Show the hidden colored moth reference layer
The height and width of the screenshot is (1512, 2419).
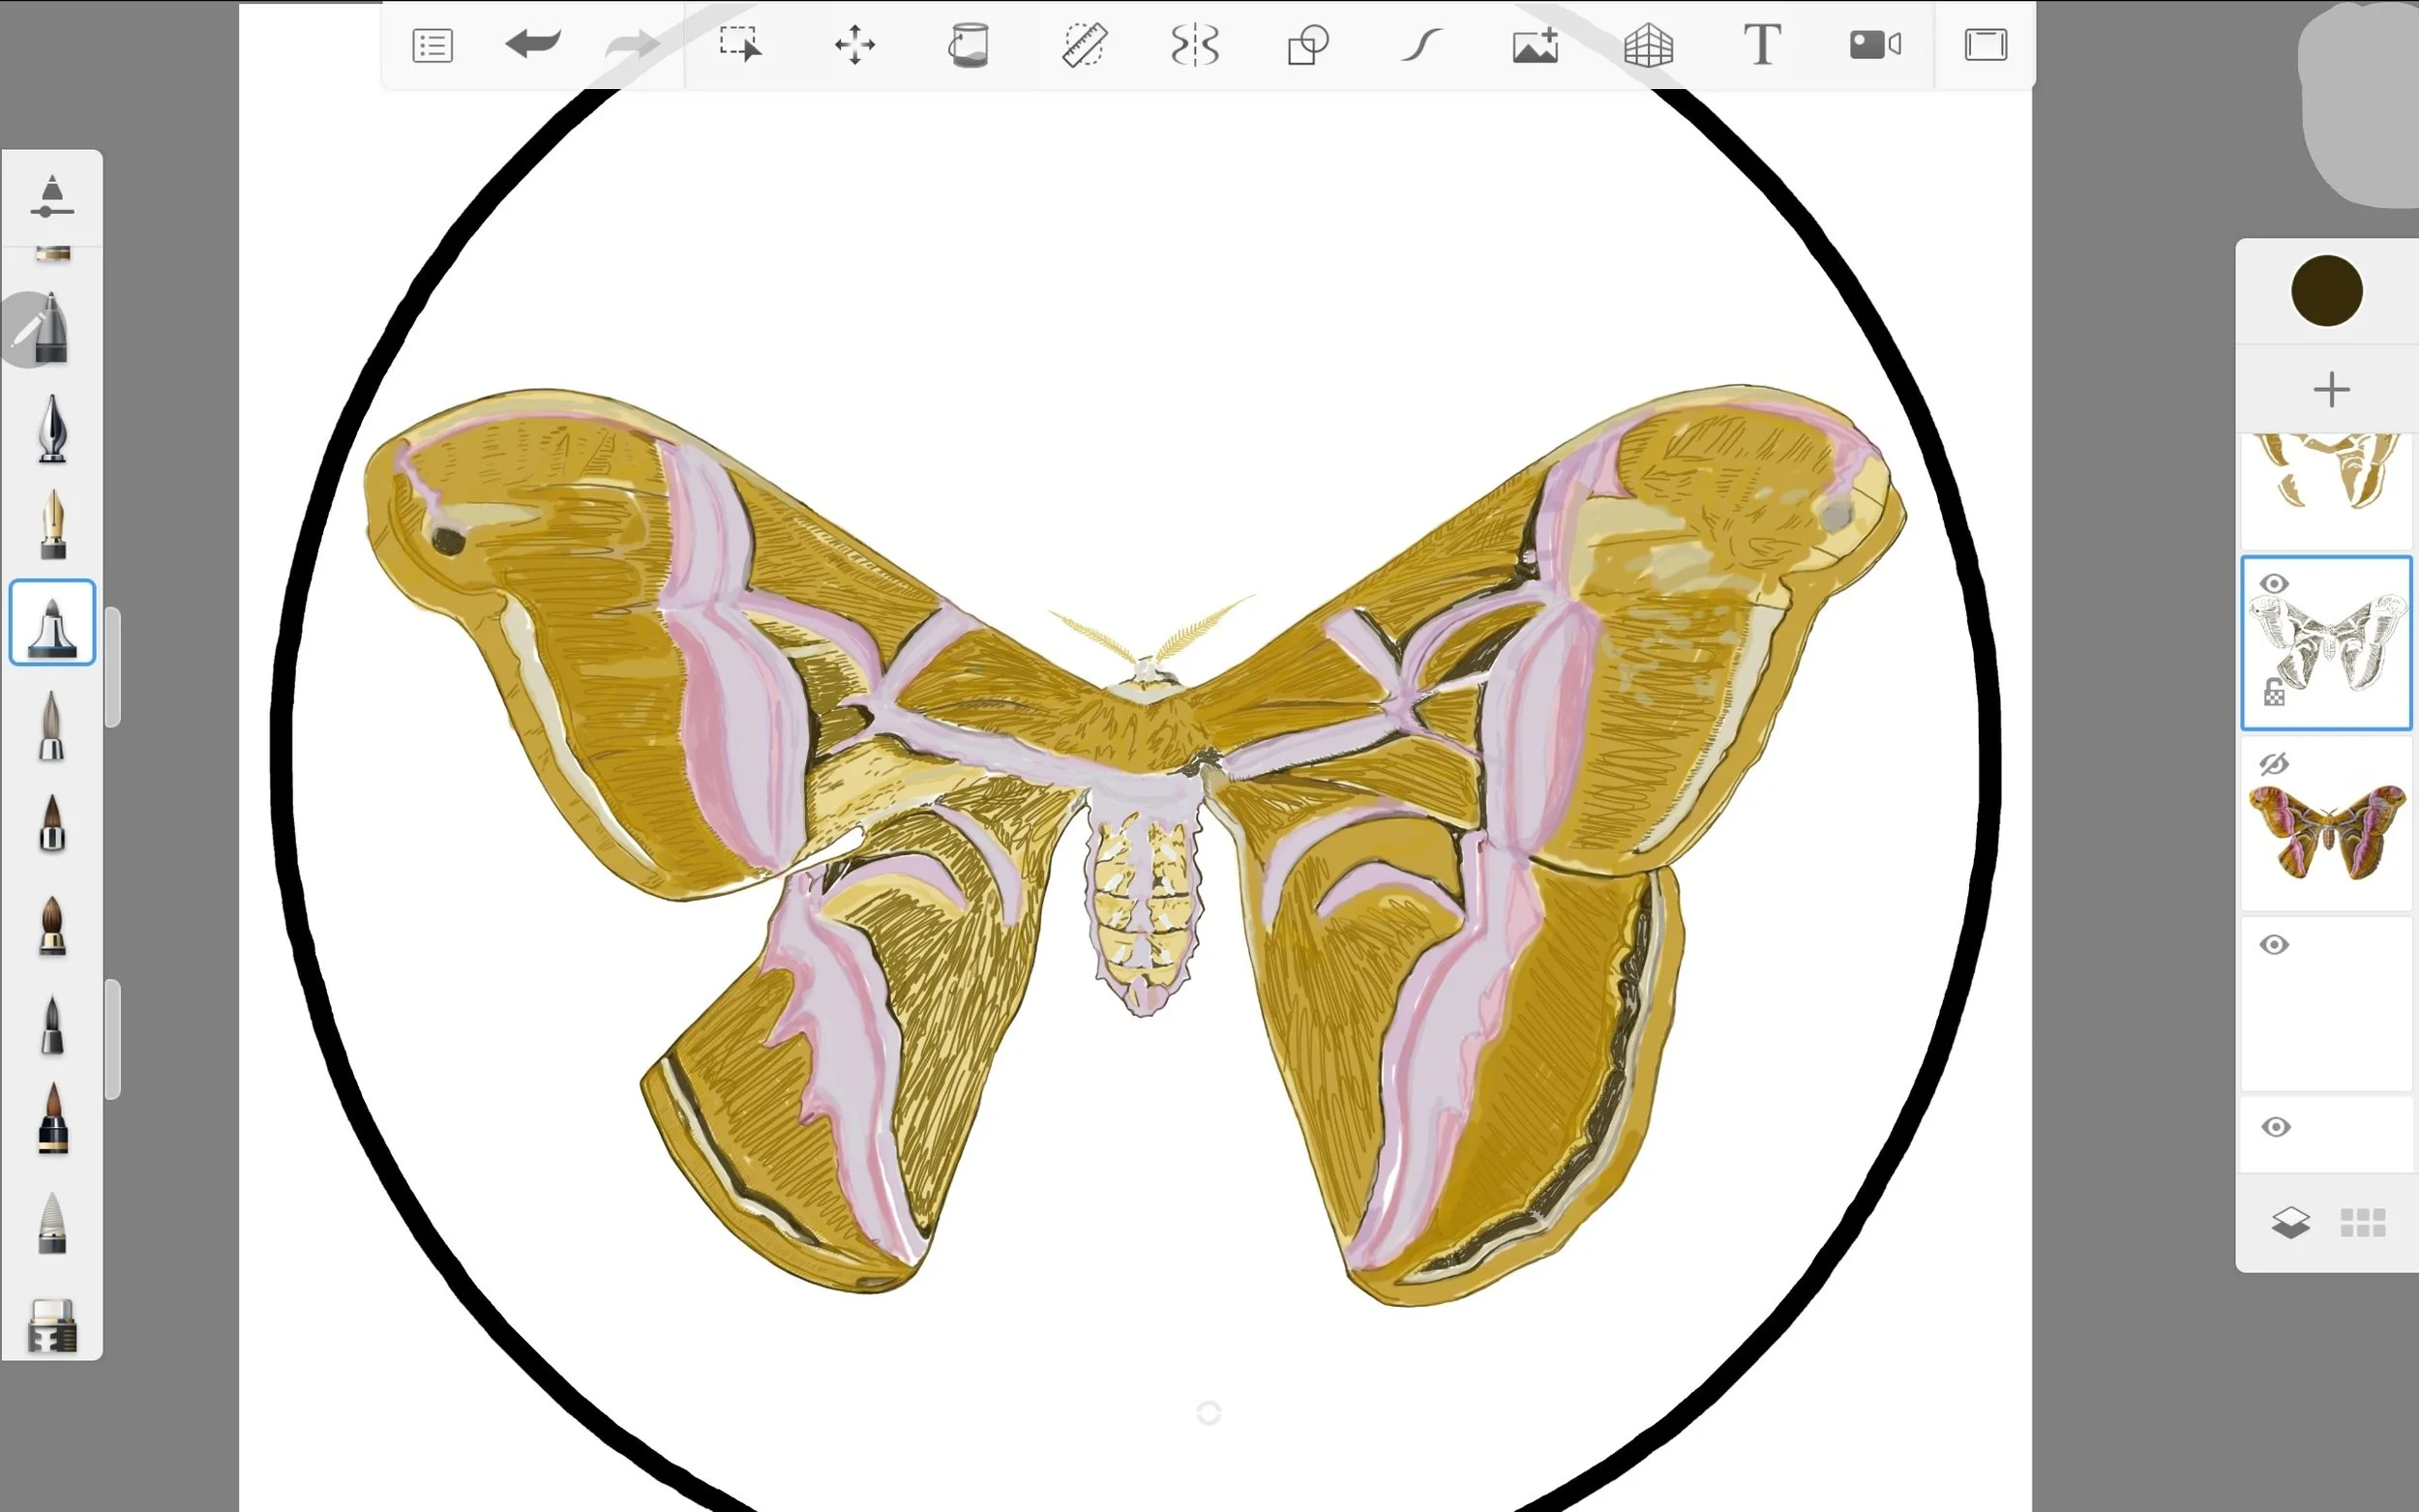[2274, 765]
